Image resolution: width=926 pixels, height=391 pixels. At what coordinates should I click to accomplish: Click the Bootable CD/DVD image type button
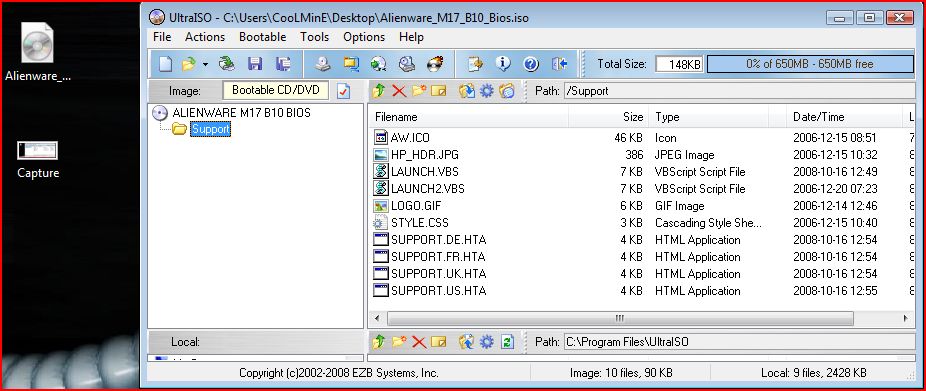click(276, 91)
